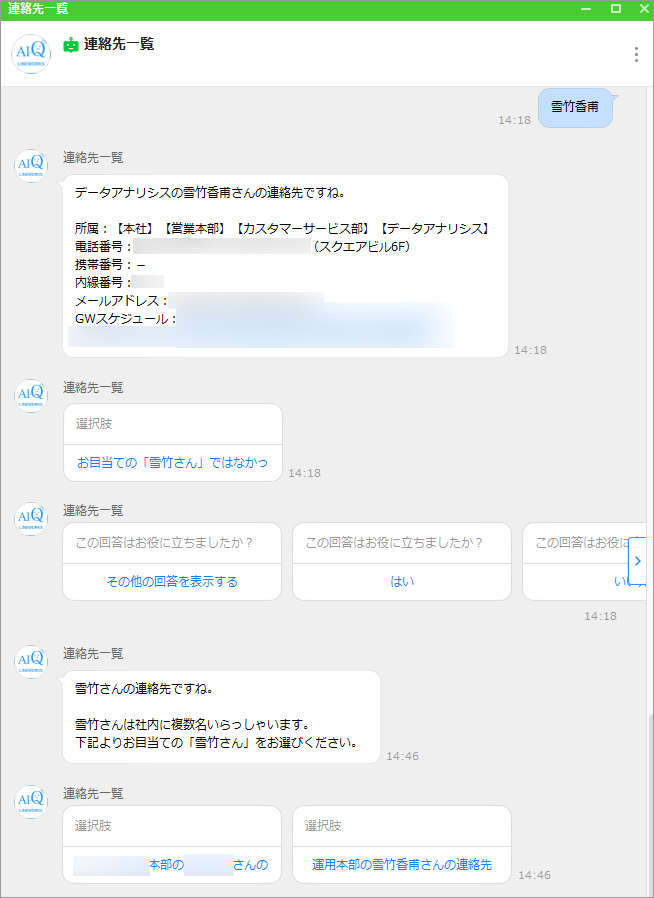Screen dimensions: 654x898
Task: Click the AIQ avatar beside the contact details message
Action: (x=31, y=166)
